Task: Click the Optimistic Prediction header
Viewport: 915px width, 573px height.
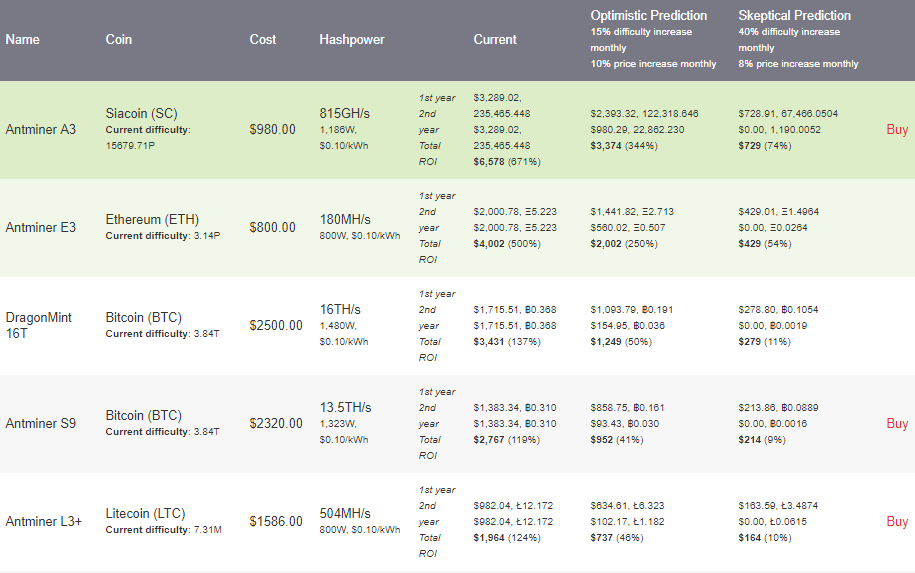Action: [x=649, y=16]
